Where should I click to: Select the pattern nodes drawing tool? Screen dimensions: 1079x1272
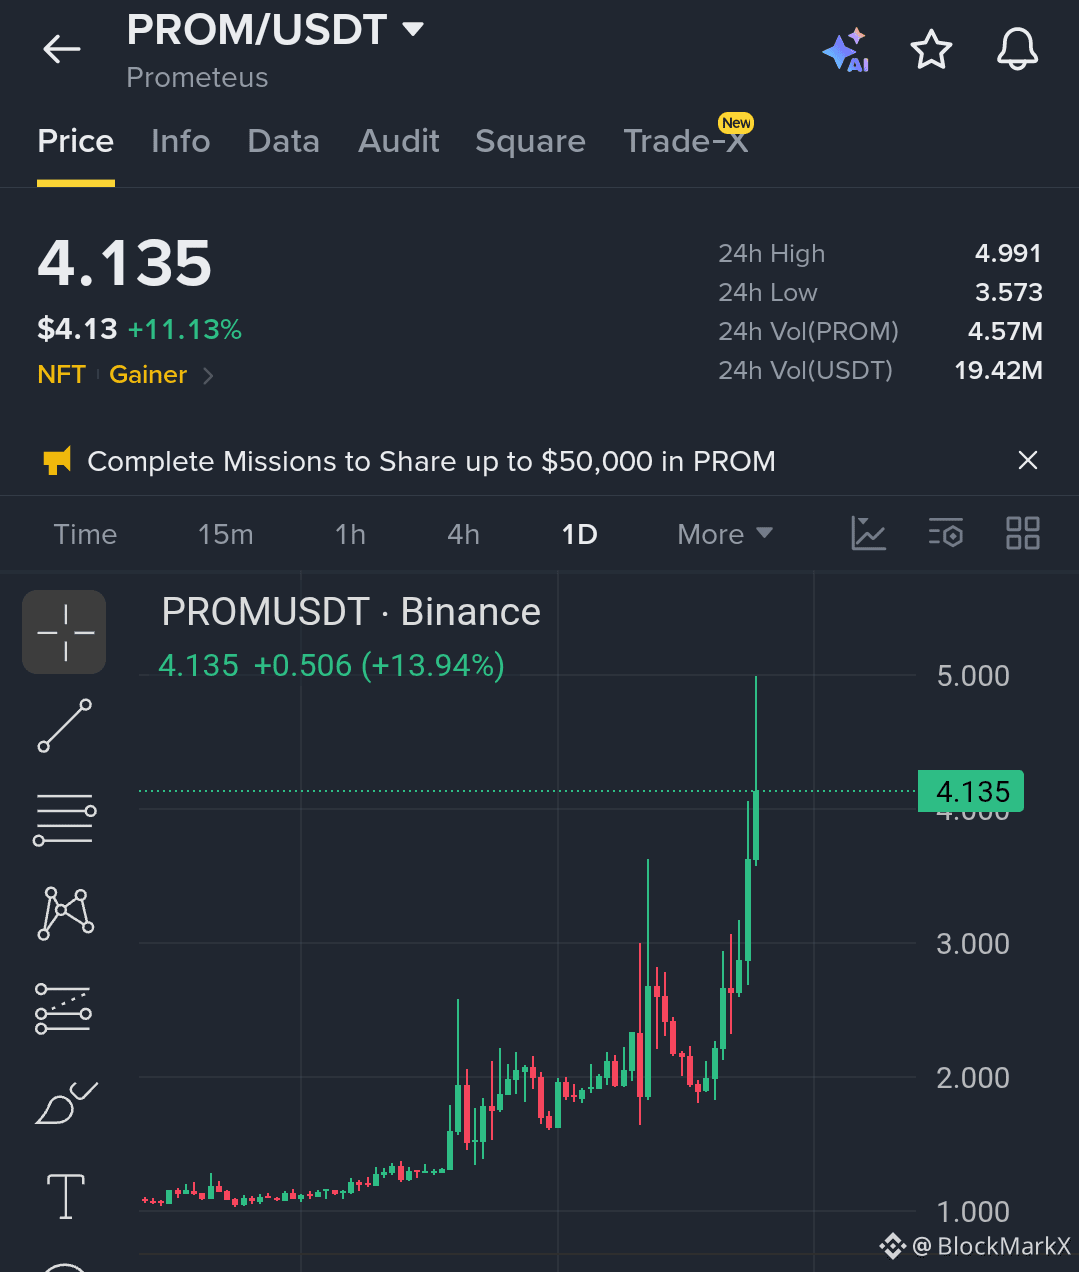click(65, 913)
